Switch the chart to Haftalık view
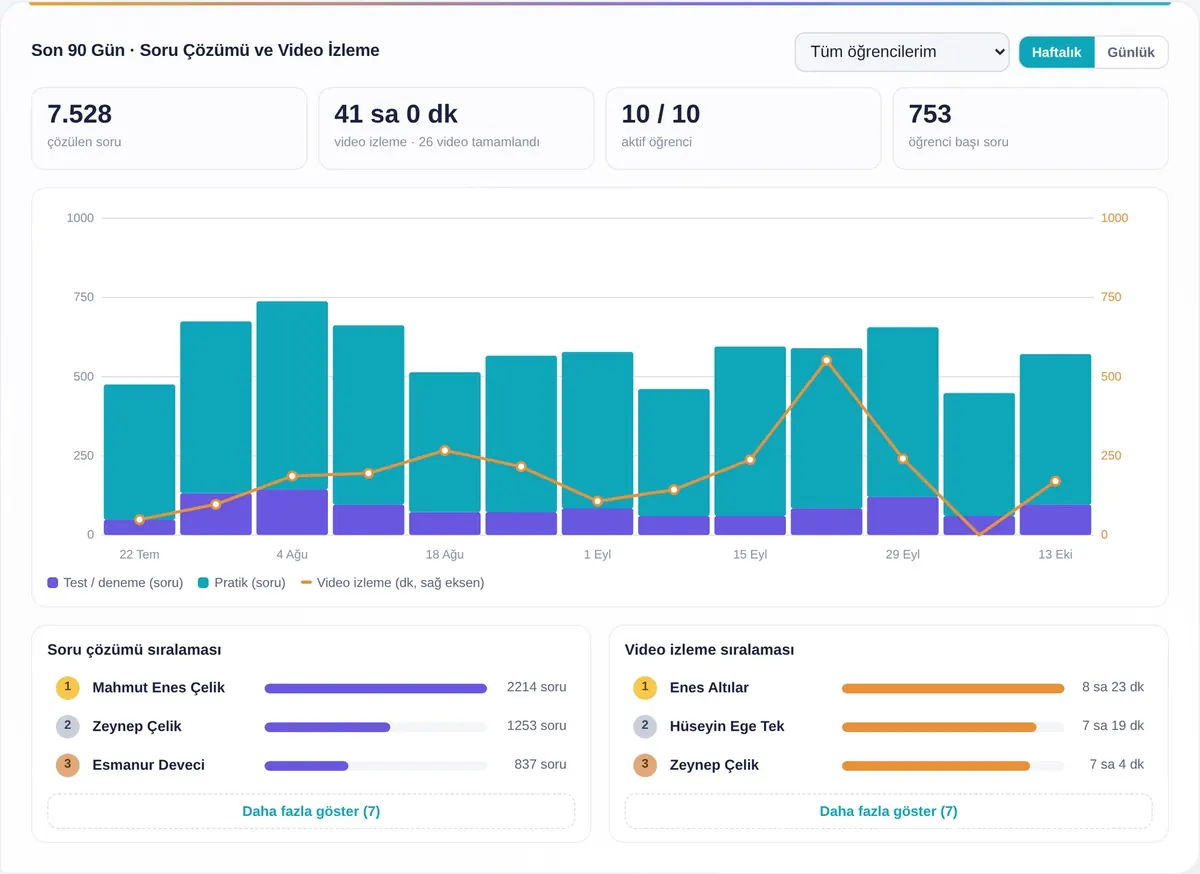Screen dimensions: 1200x874 point(1057,52)
